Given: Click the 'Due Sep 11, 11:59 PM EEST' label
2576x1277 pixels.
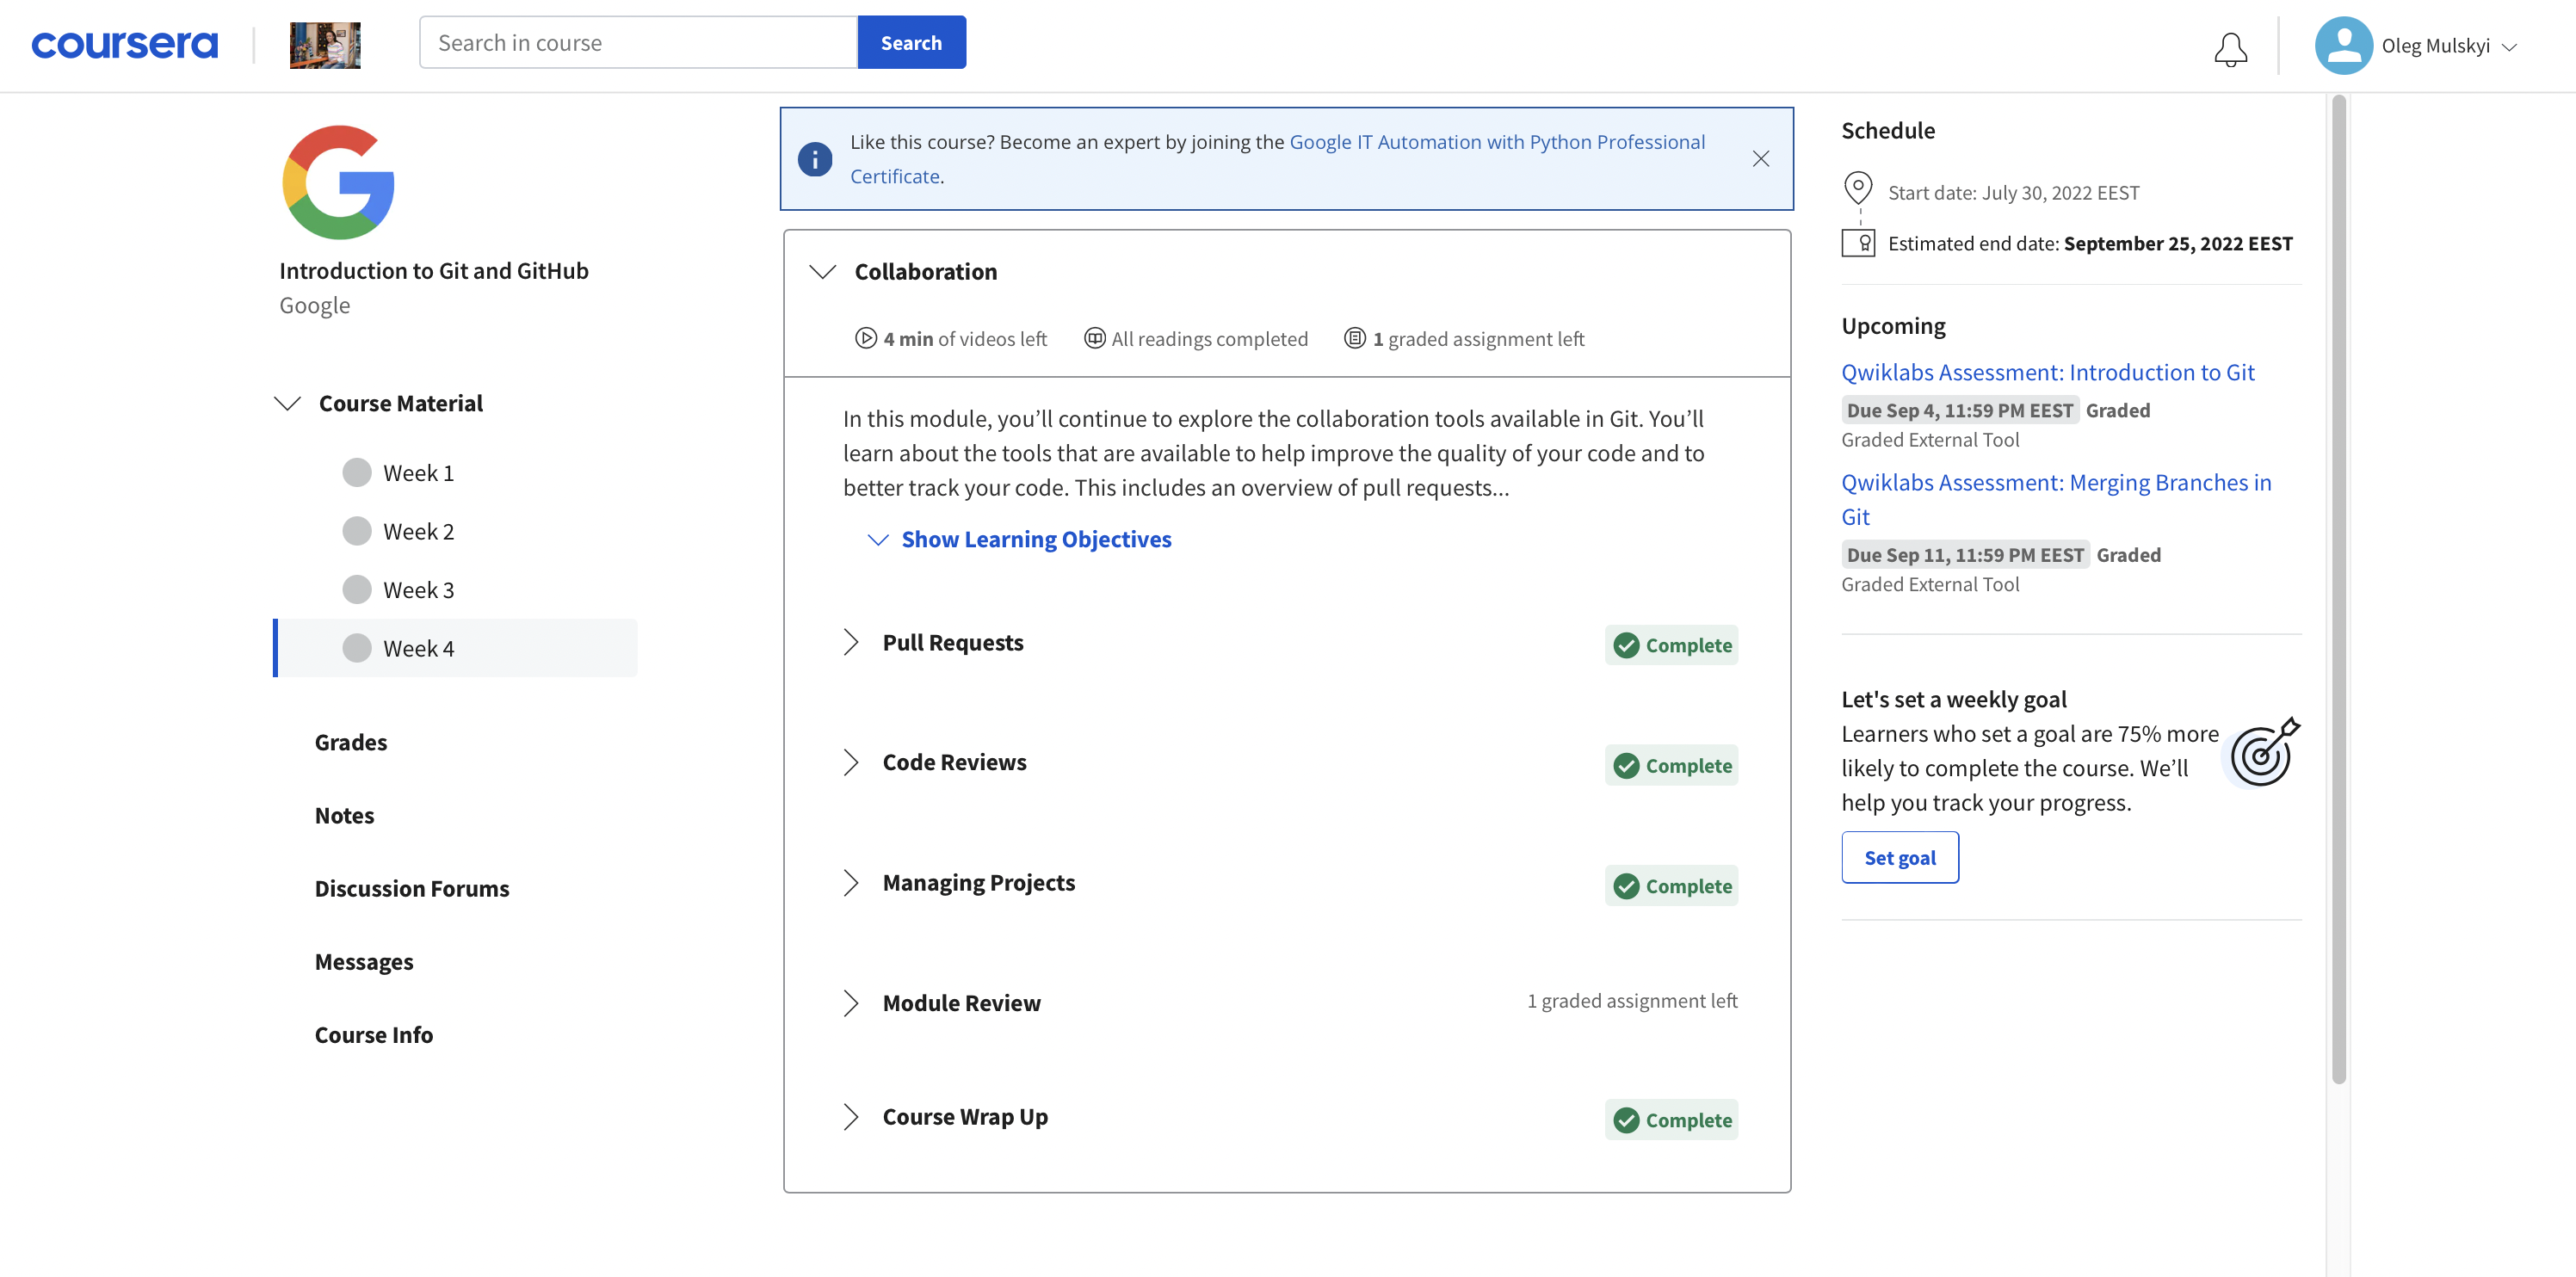Looking at the screenshot, I should (1964, 555).
